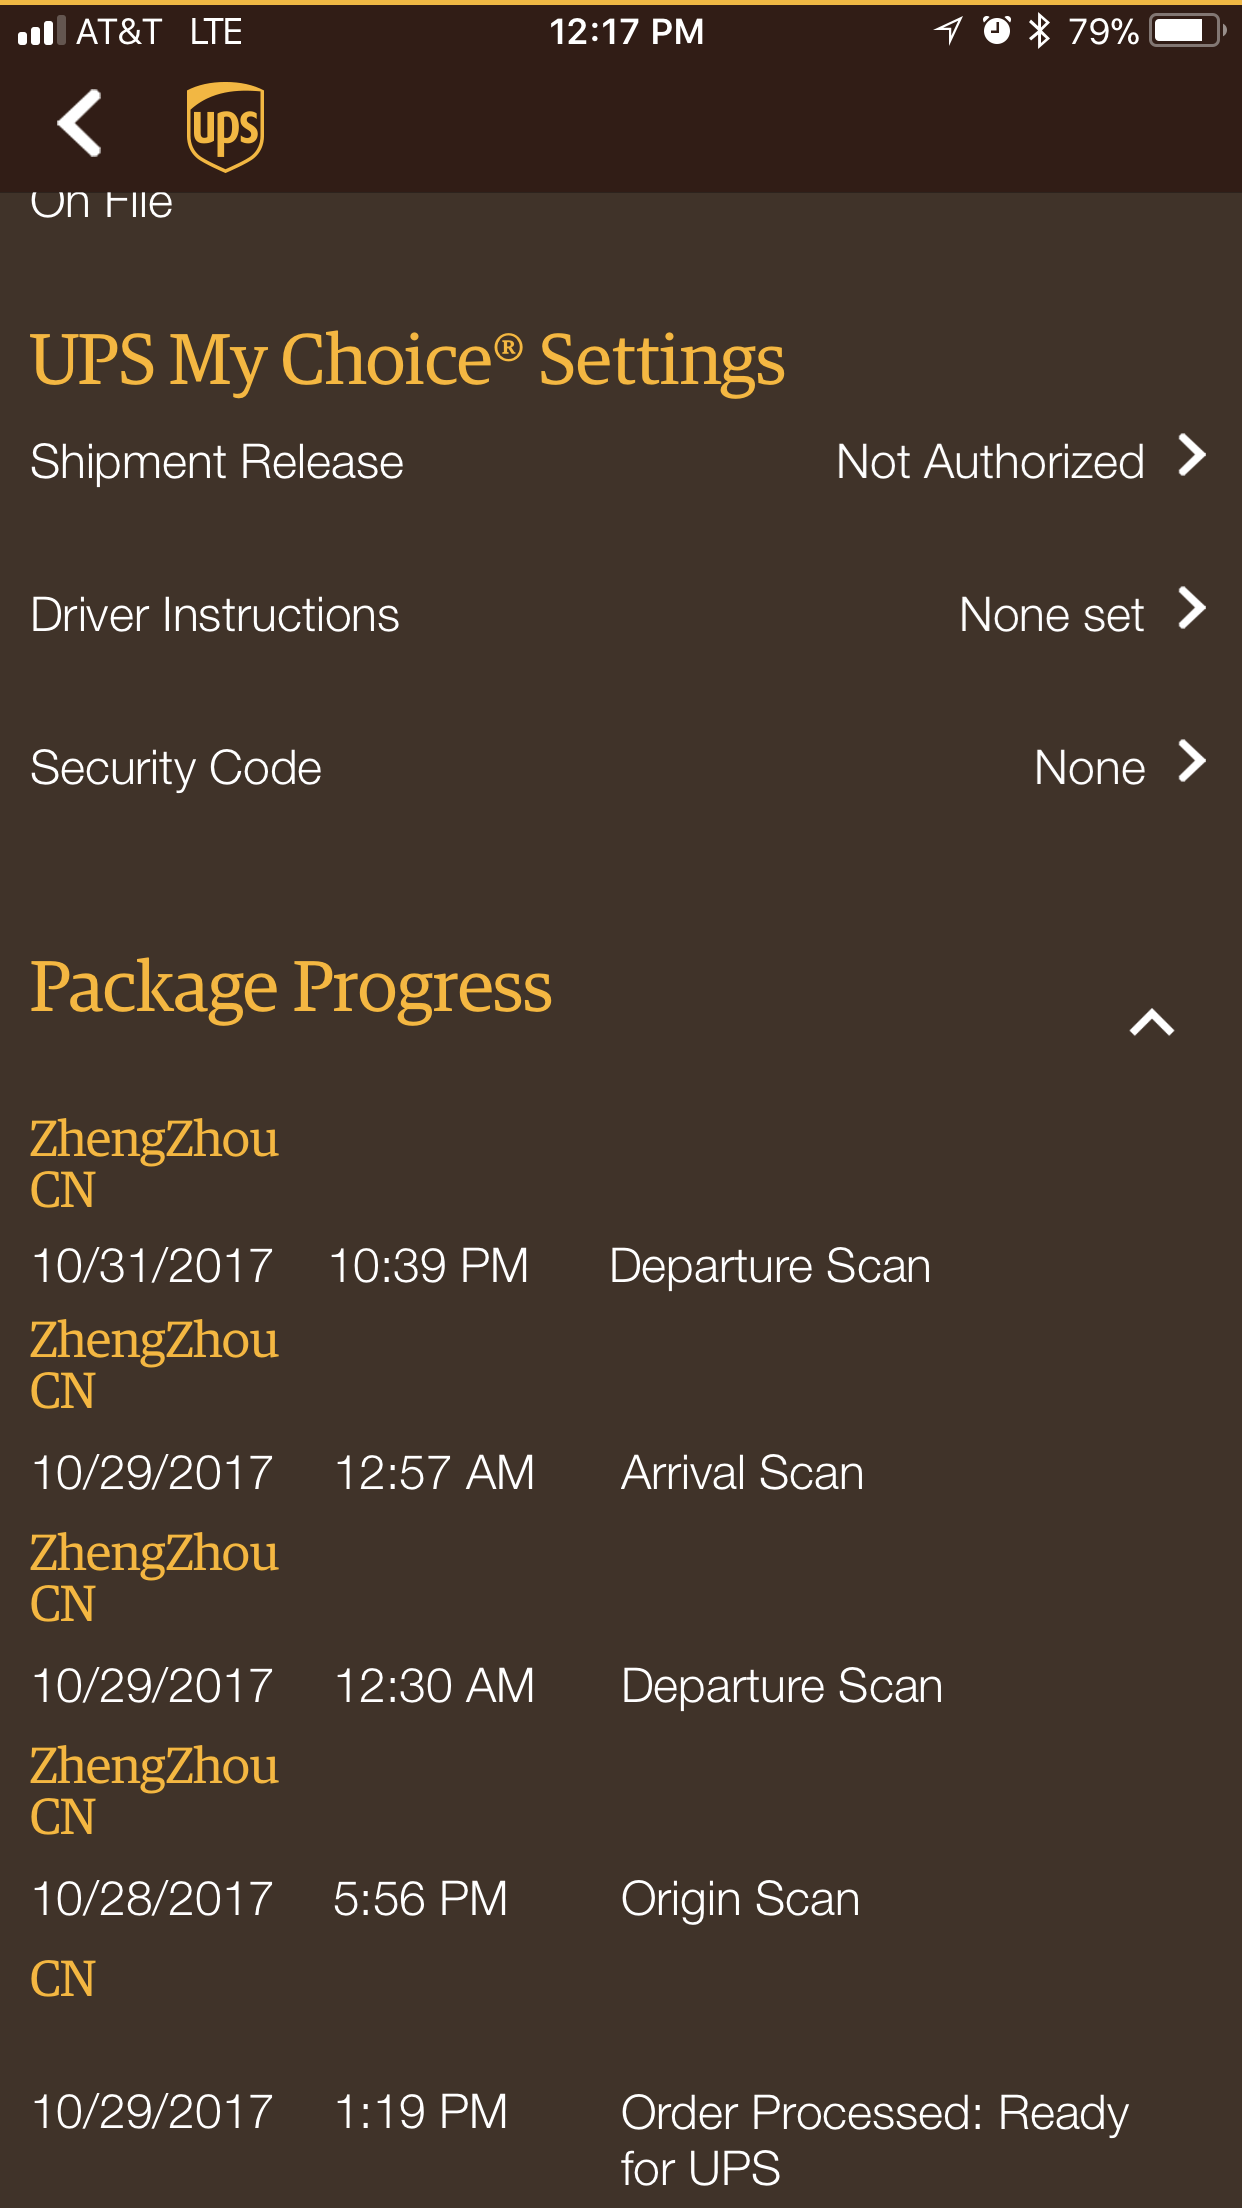
Task: Tap the back arrow icon
Action: point(80,124)
